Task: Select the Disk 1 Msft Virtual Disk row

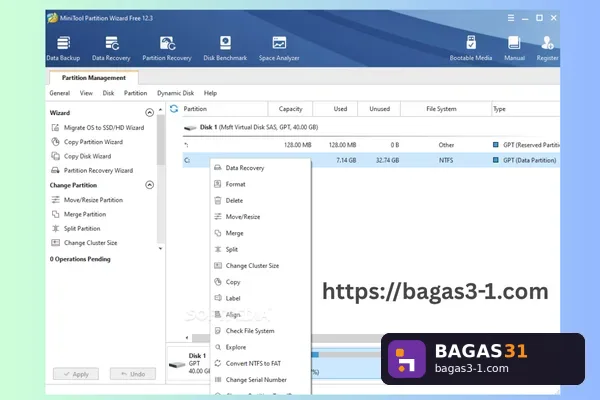Action: click(370, 127)
